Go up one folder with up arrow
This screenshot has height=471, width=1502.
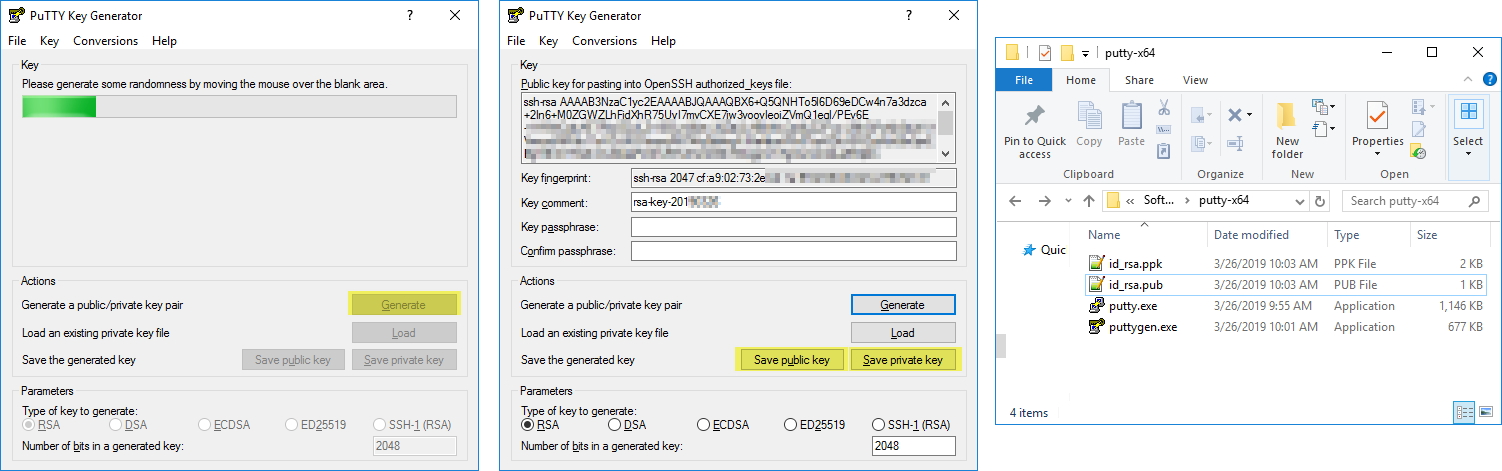tap(1089, 201)
